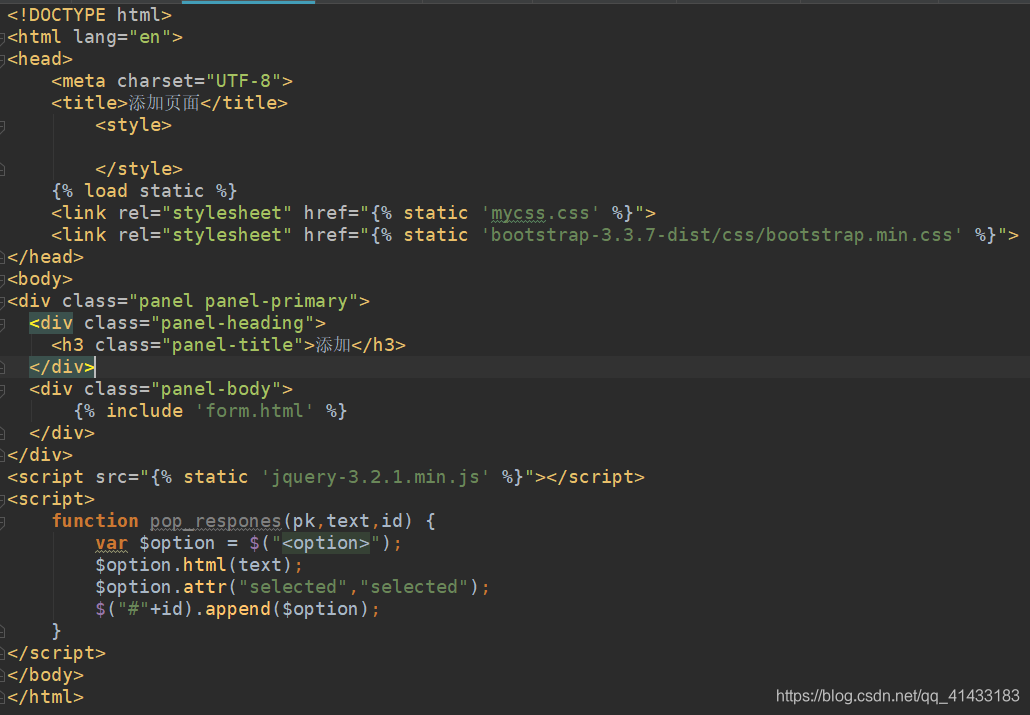Click the closing </body> tag
Viewport: 1030px width, 715px height.
pyautogui.click(x=45, y=675)
